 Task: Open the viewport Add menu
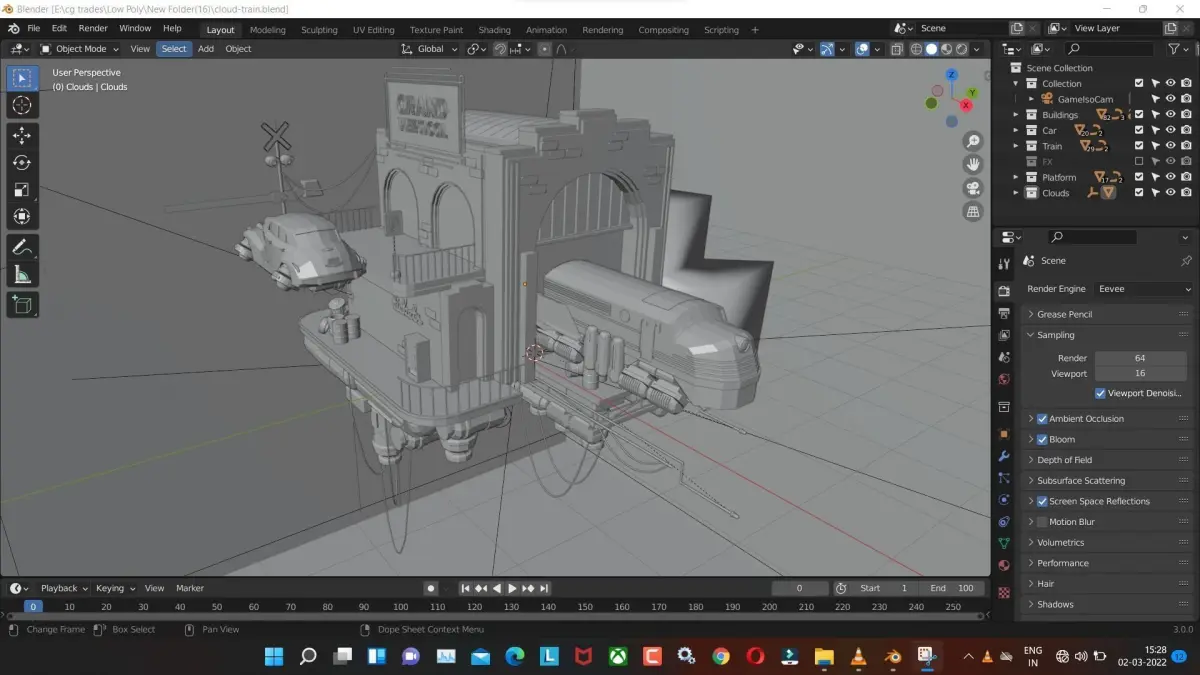click(x=206, y=49)
